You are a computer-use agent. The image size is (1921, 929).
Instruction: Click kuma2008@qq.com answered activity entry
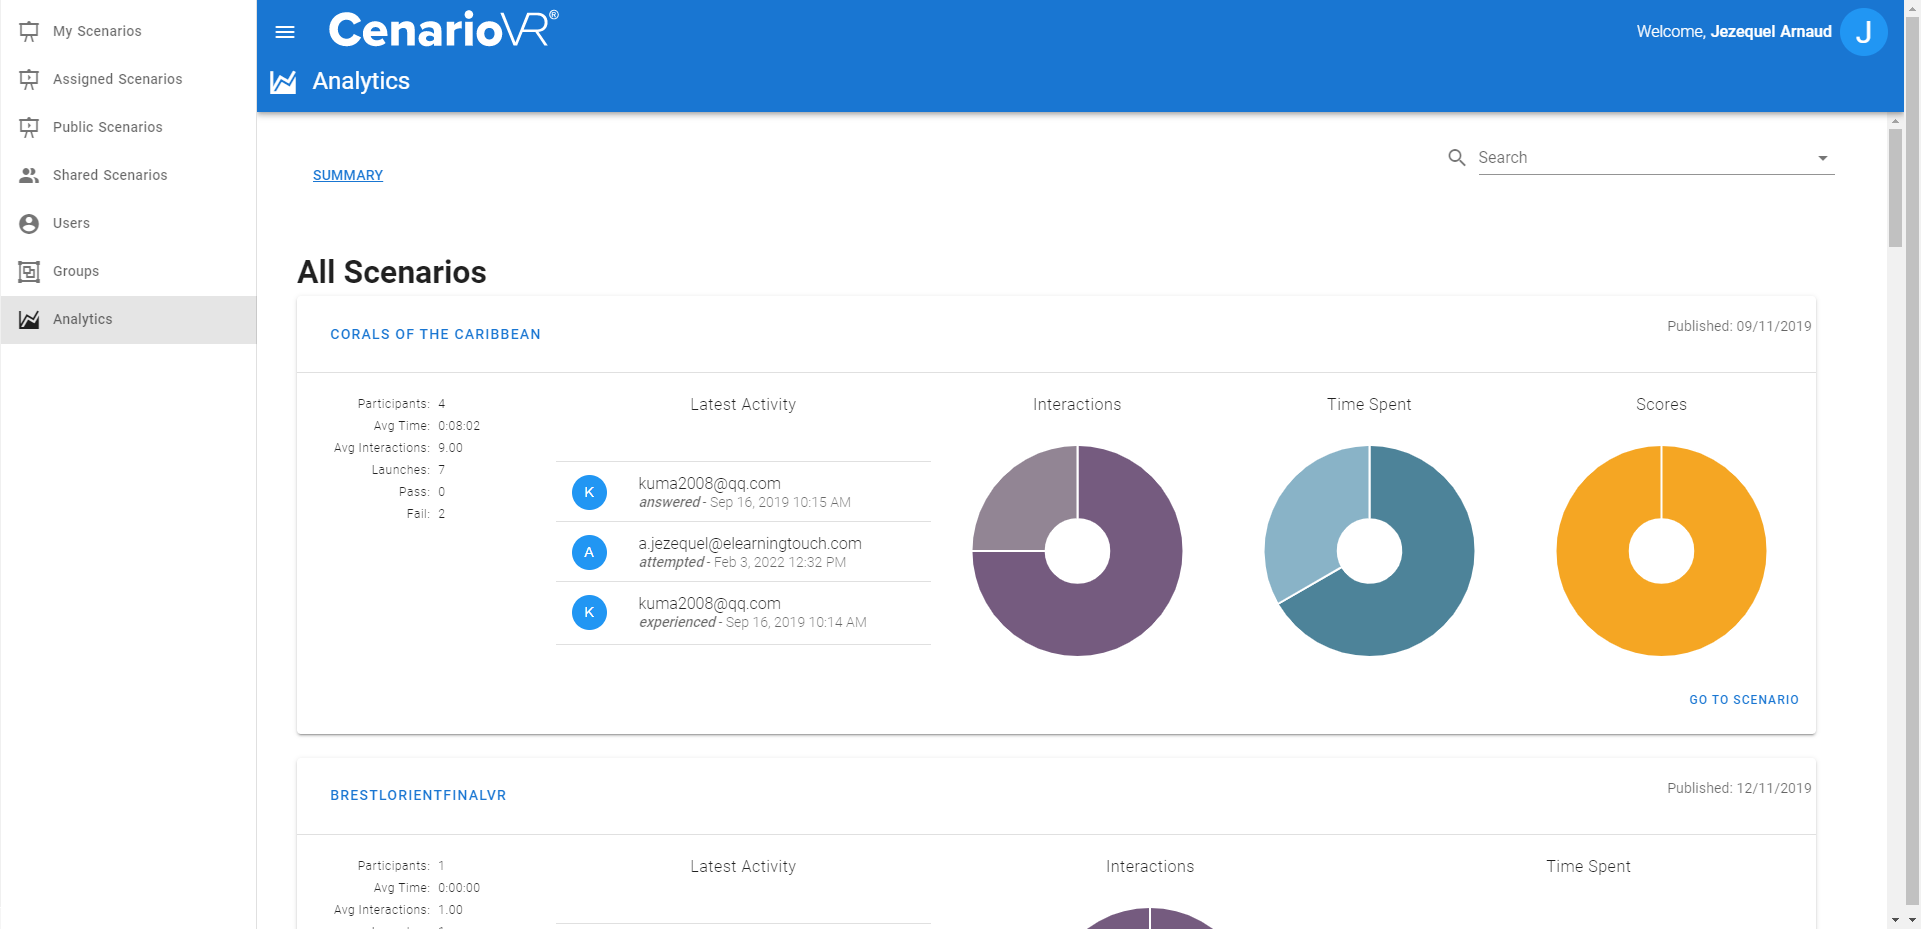(x=743, y=492)
